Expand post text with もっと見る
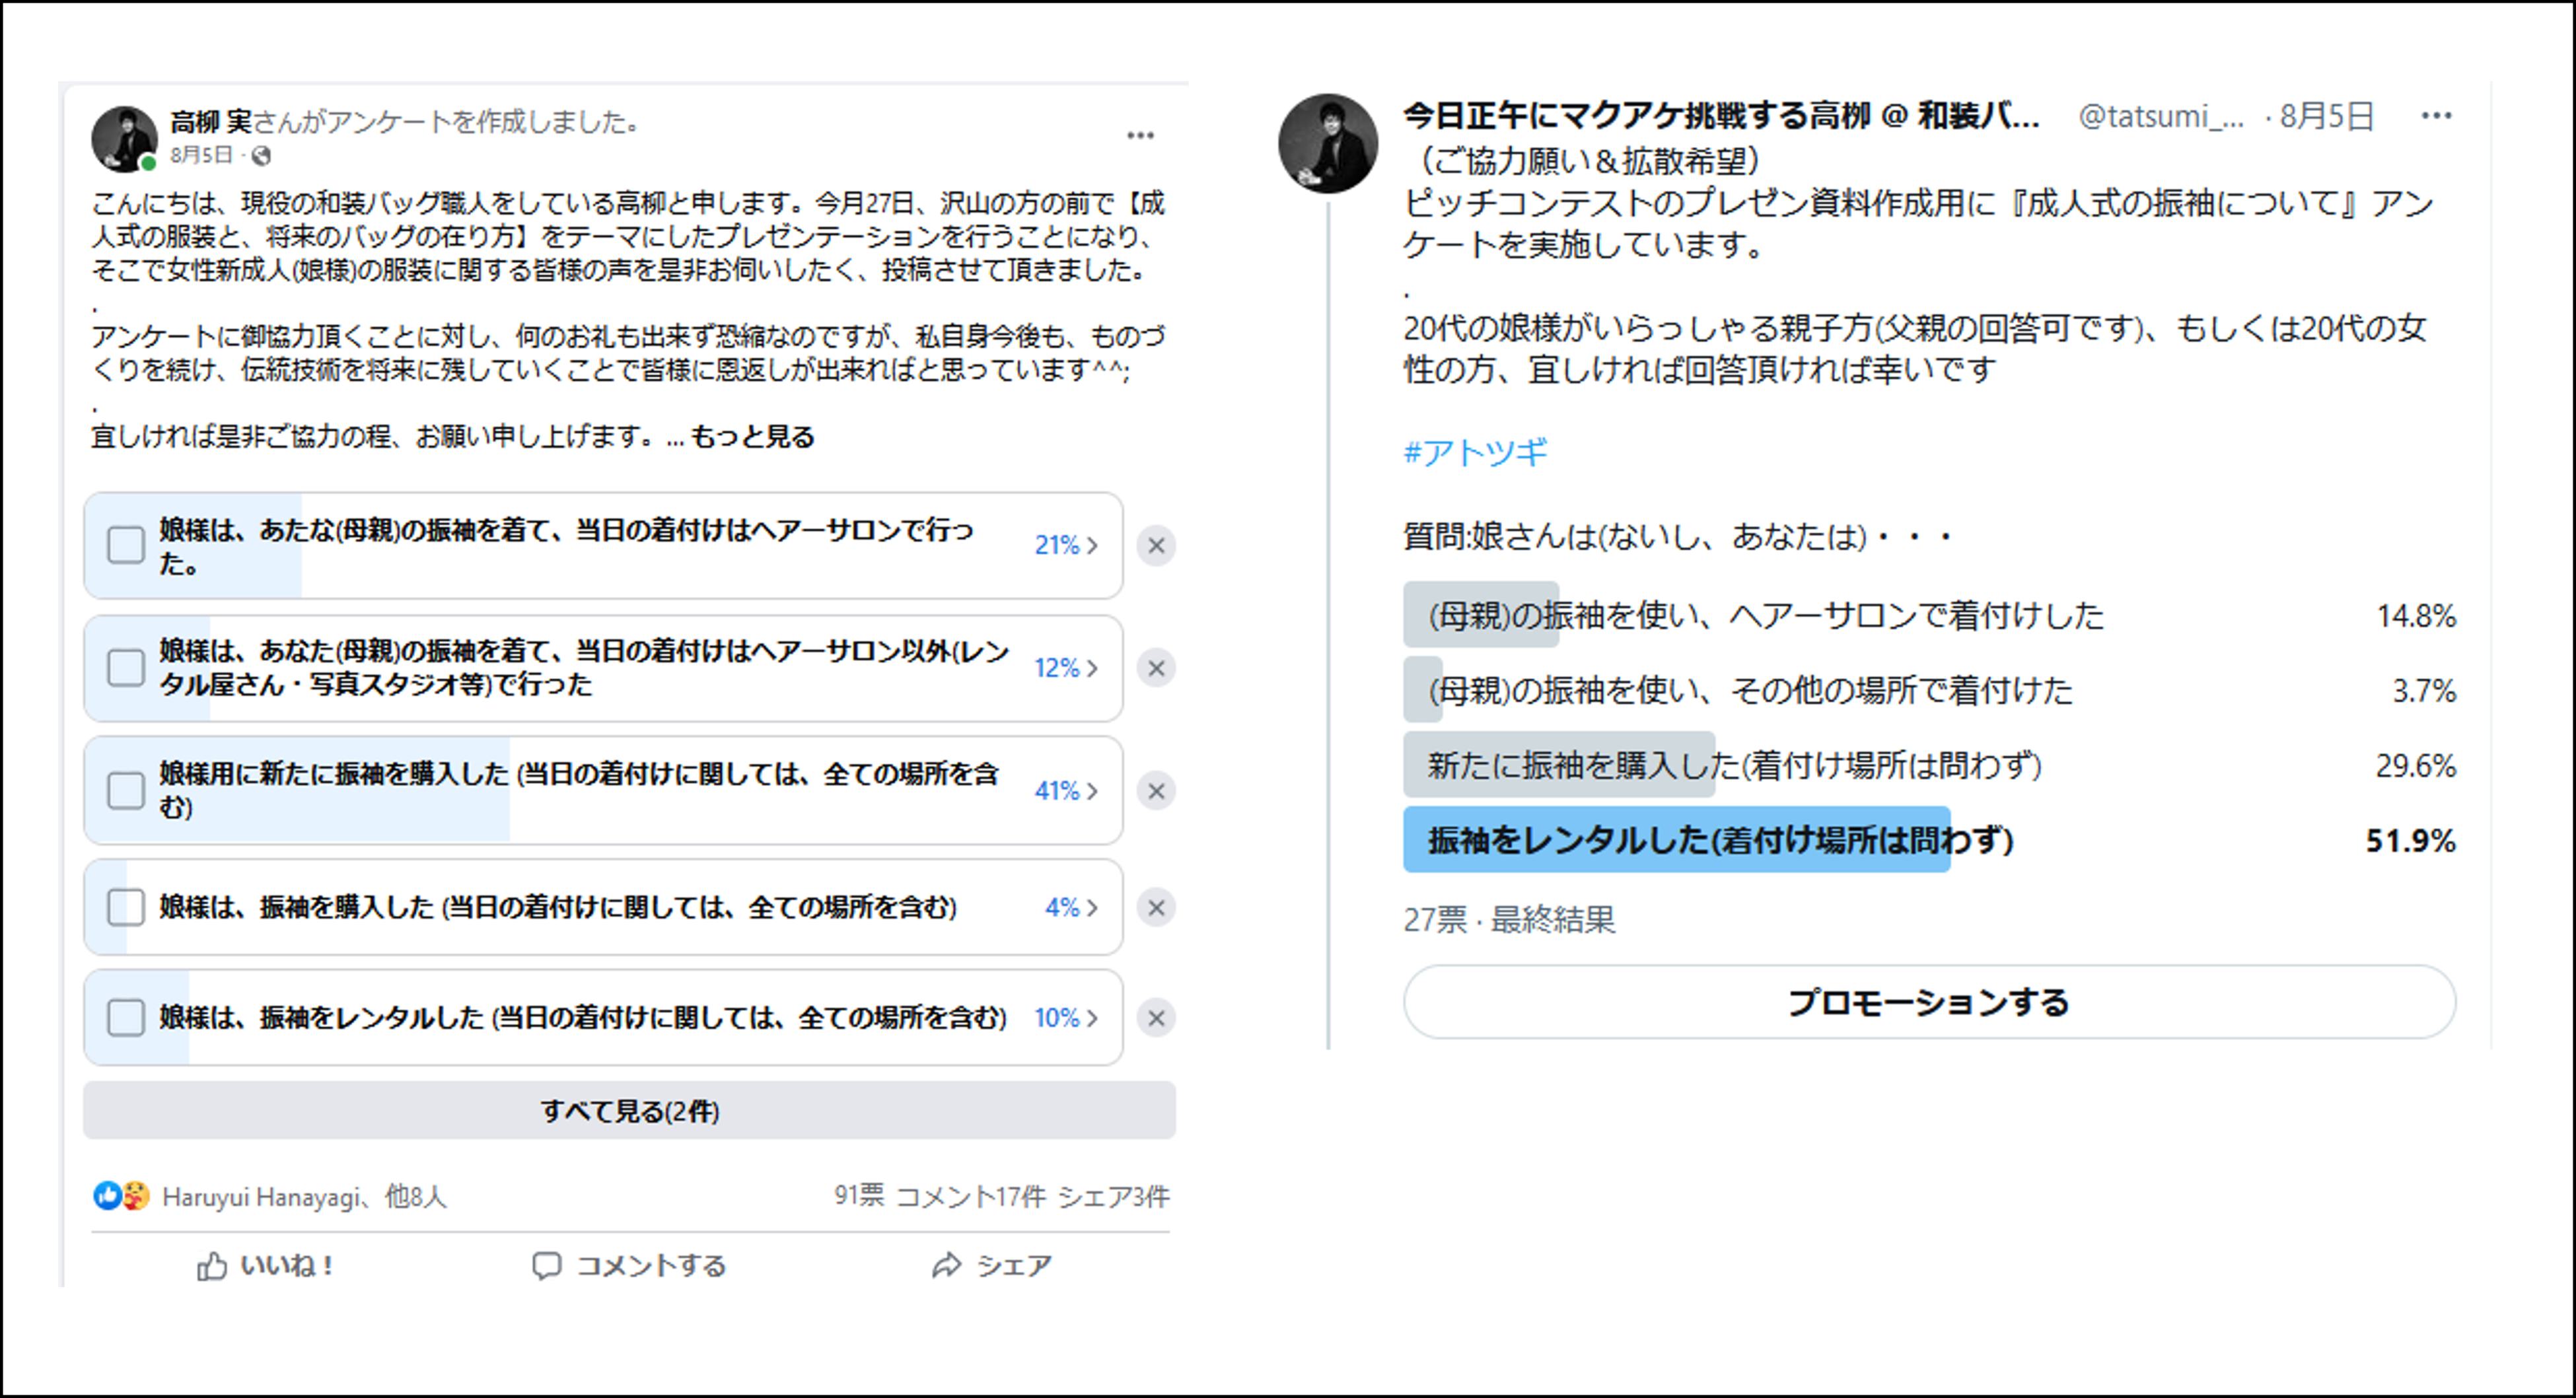2576x1398 pixels. pyautogui.click(x=752, y=437)
